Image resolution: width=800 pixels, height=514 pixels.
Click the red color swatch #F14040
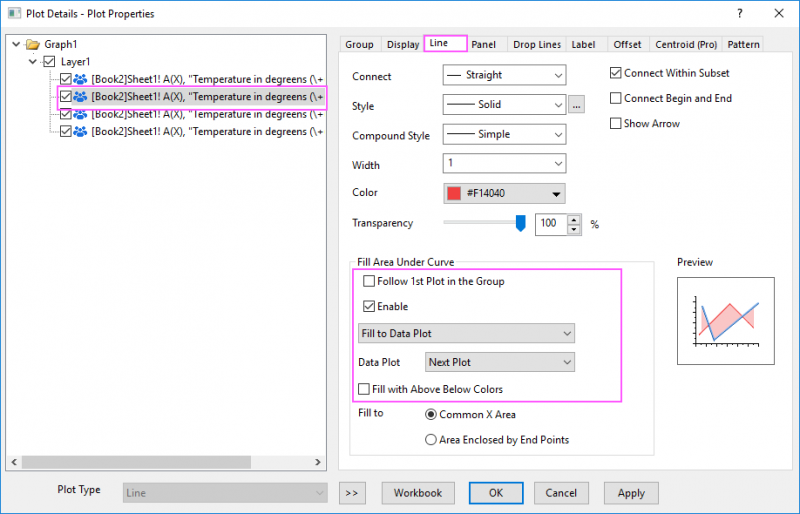[x=454, y=193]
